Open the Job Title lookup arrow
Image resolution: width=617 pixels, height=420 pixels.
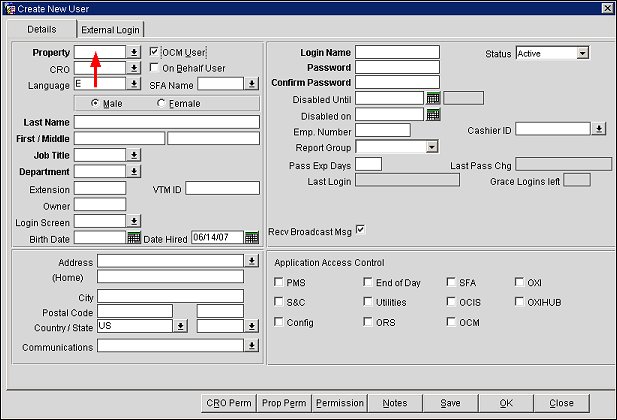point(134,155)
